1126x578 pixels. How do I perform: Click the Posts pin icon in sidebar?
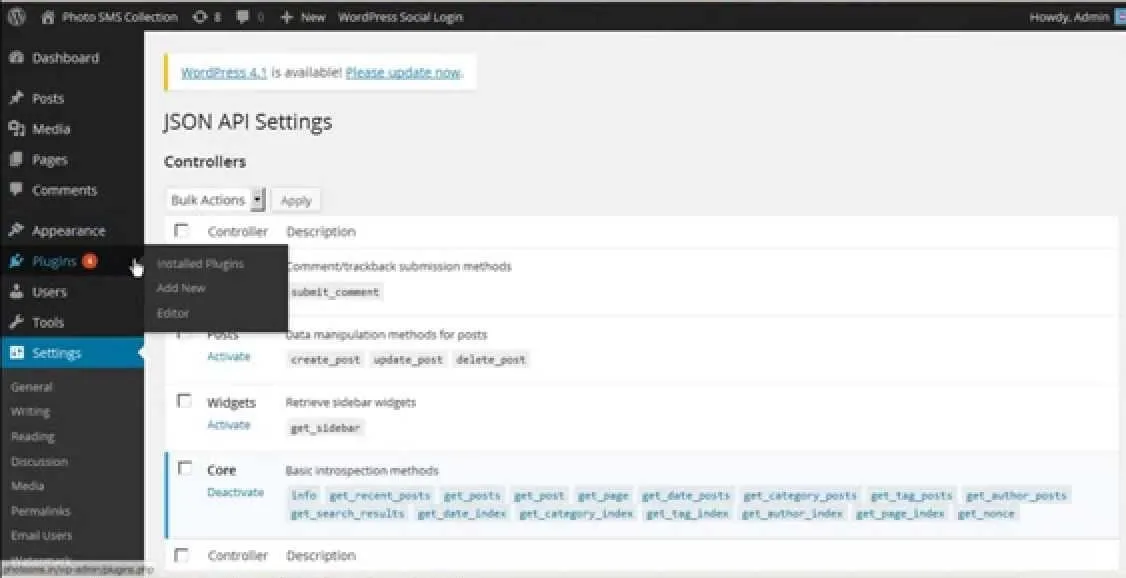[x=17, y=98]
